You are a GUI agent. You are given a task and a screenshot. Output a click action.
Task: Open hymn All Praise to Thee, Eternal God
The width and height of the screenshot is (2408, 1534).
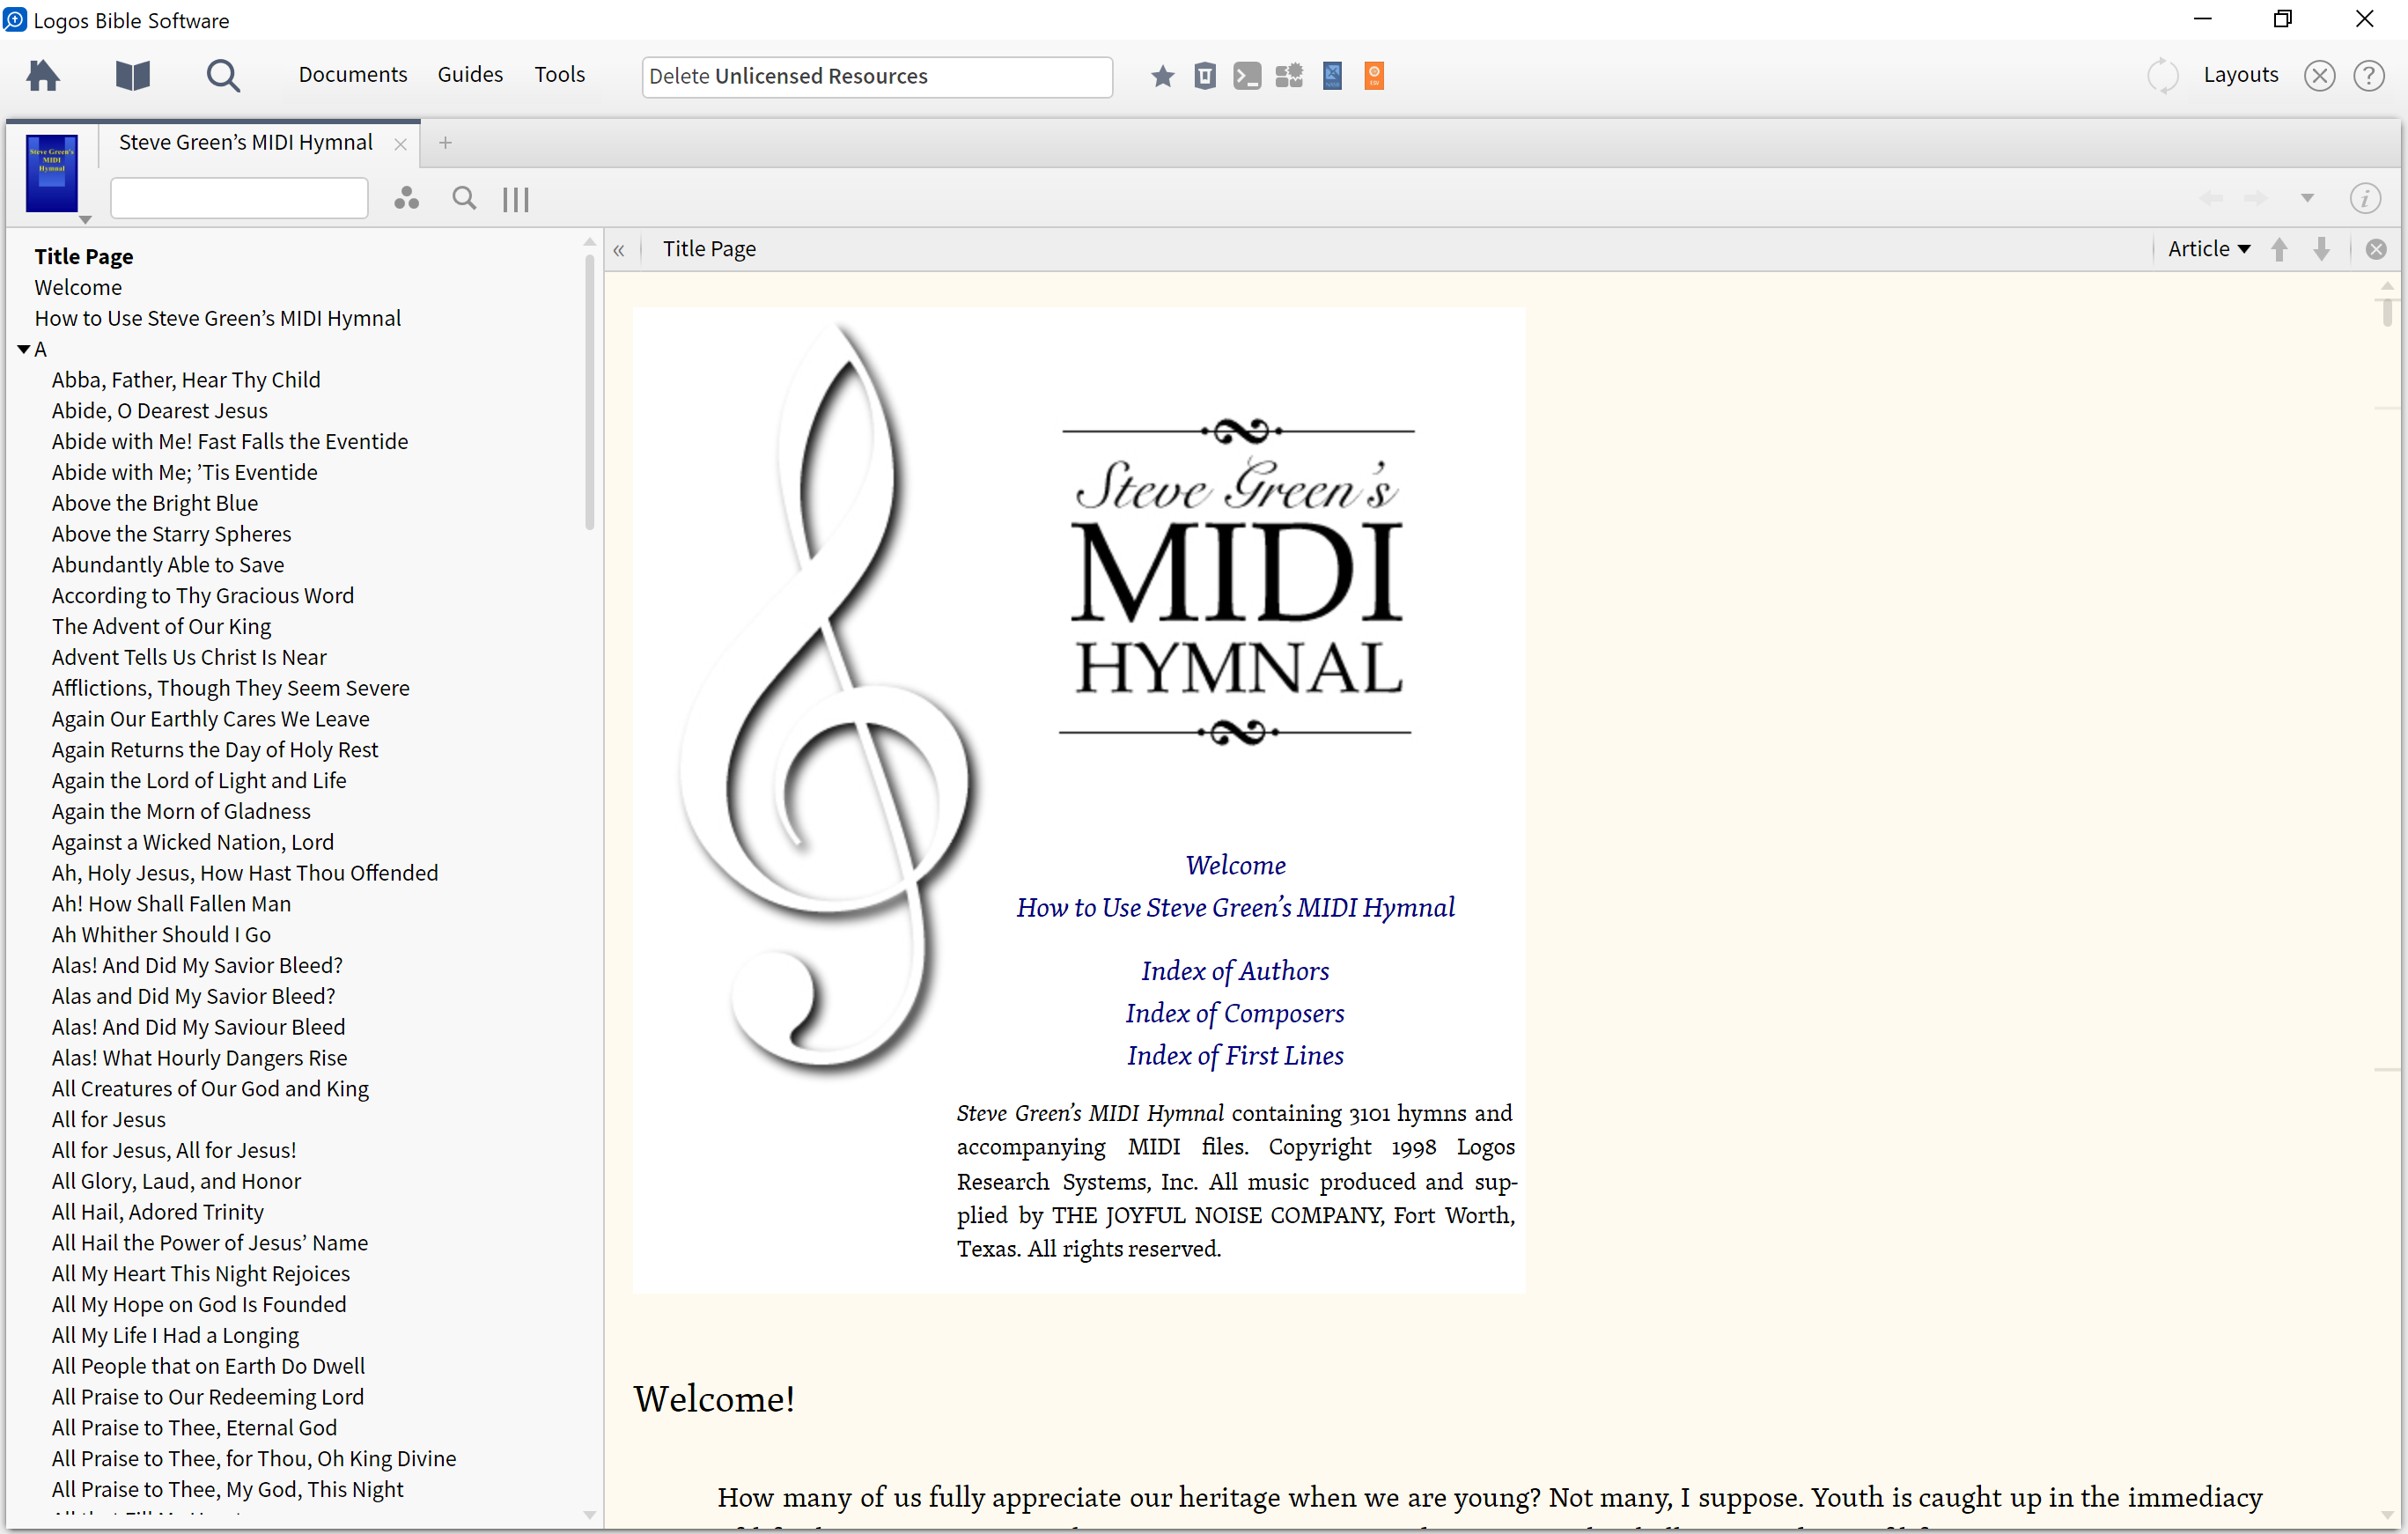(x=194, y=1428)
